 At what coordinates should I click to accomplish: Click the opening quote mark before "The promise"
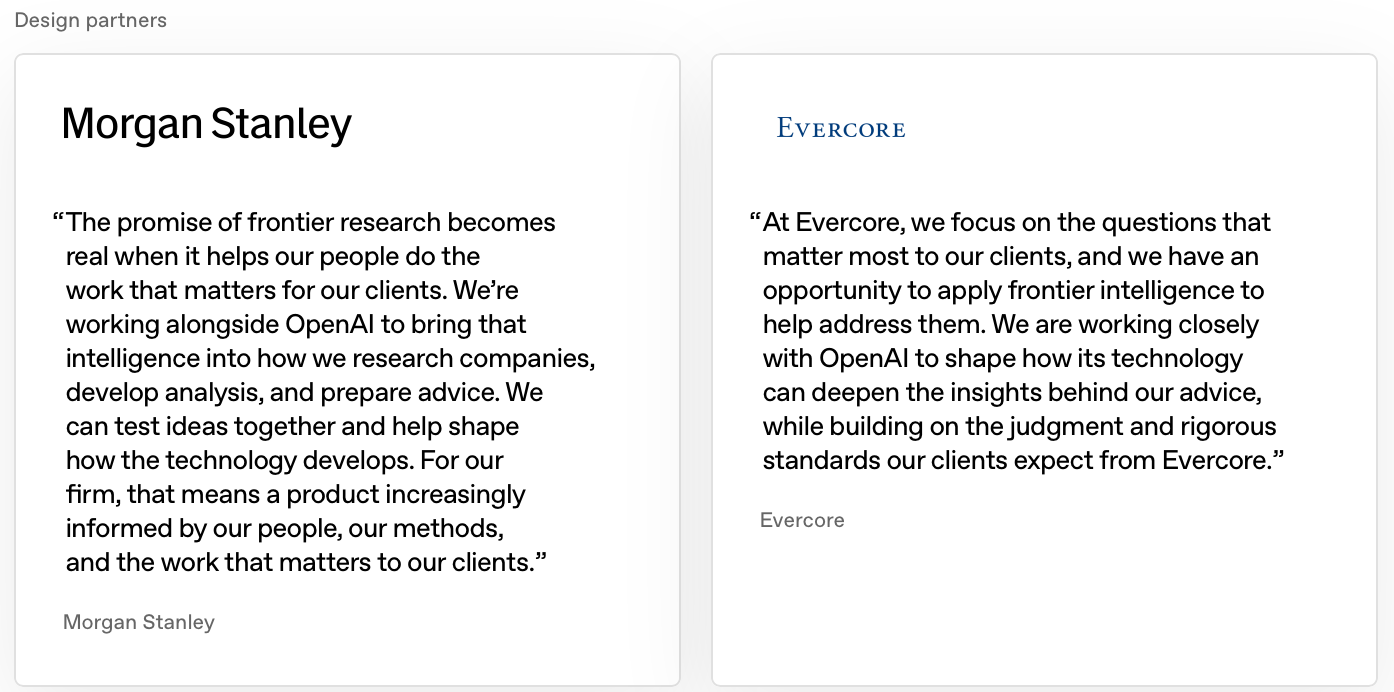(x=58, y=219)
